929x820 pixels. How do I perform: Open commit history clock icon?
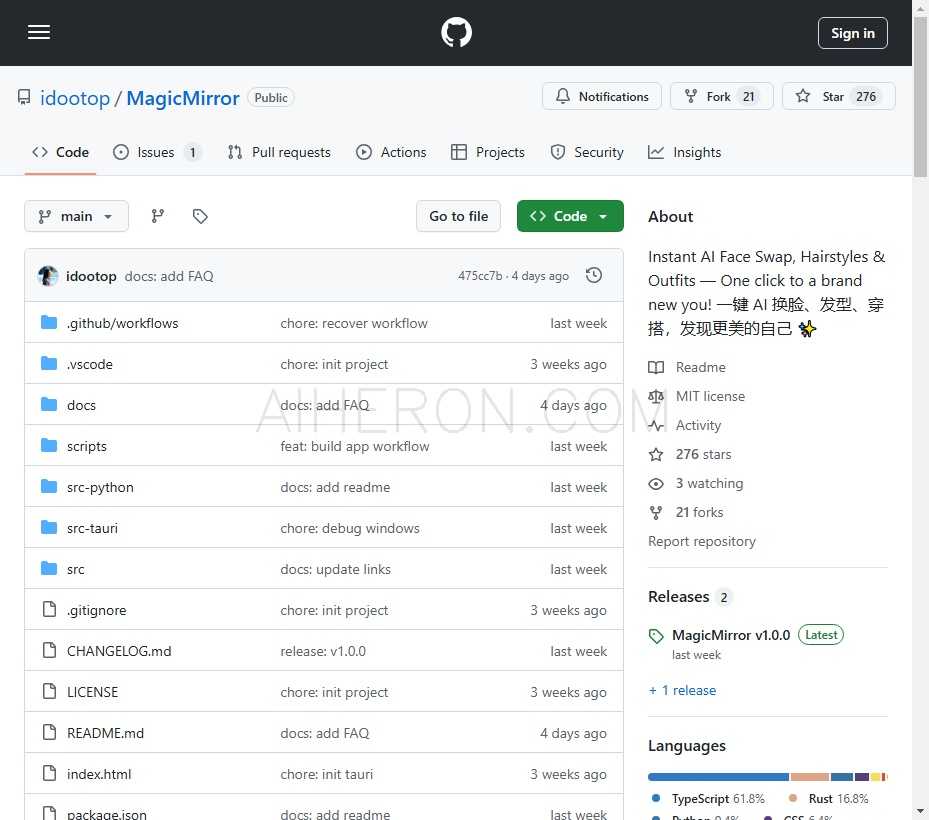[x=594, y=276]
